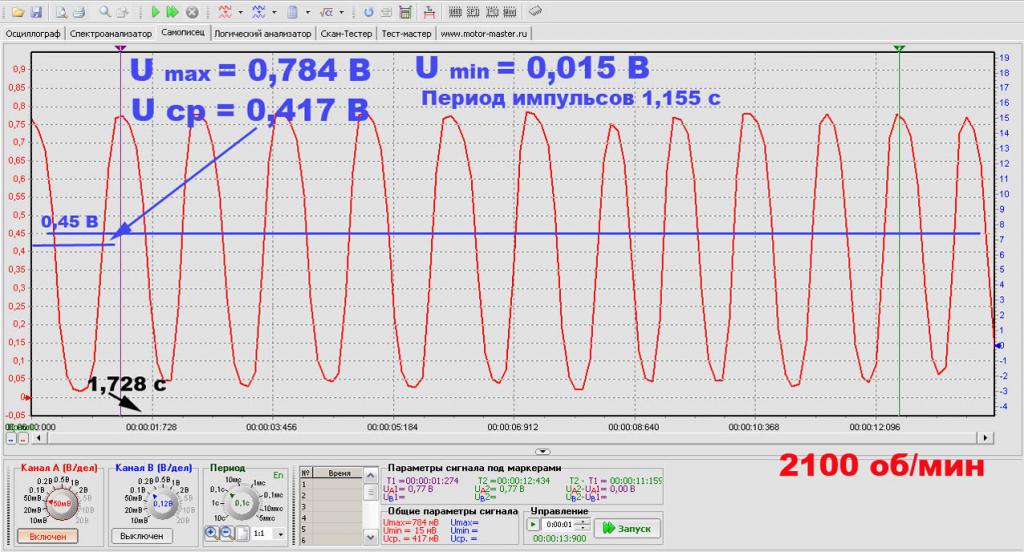The width and height of the screenshot is (1024, 552).
Task: Open dropdown arrow next to blue waveform icon
Action: pyautogui.click(x=275, y=13)
